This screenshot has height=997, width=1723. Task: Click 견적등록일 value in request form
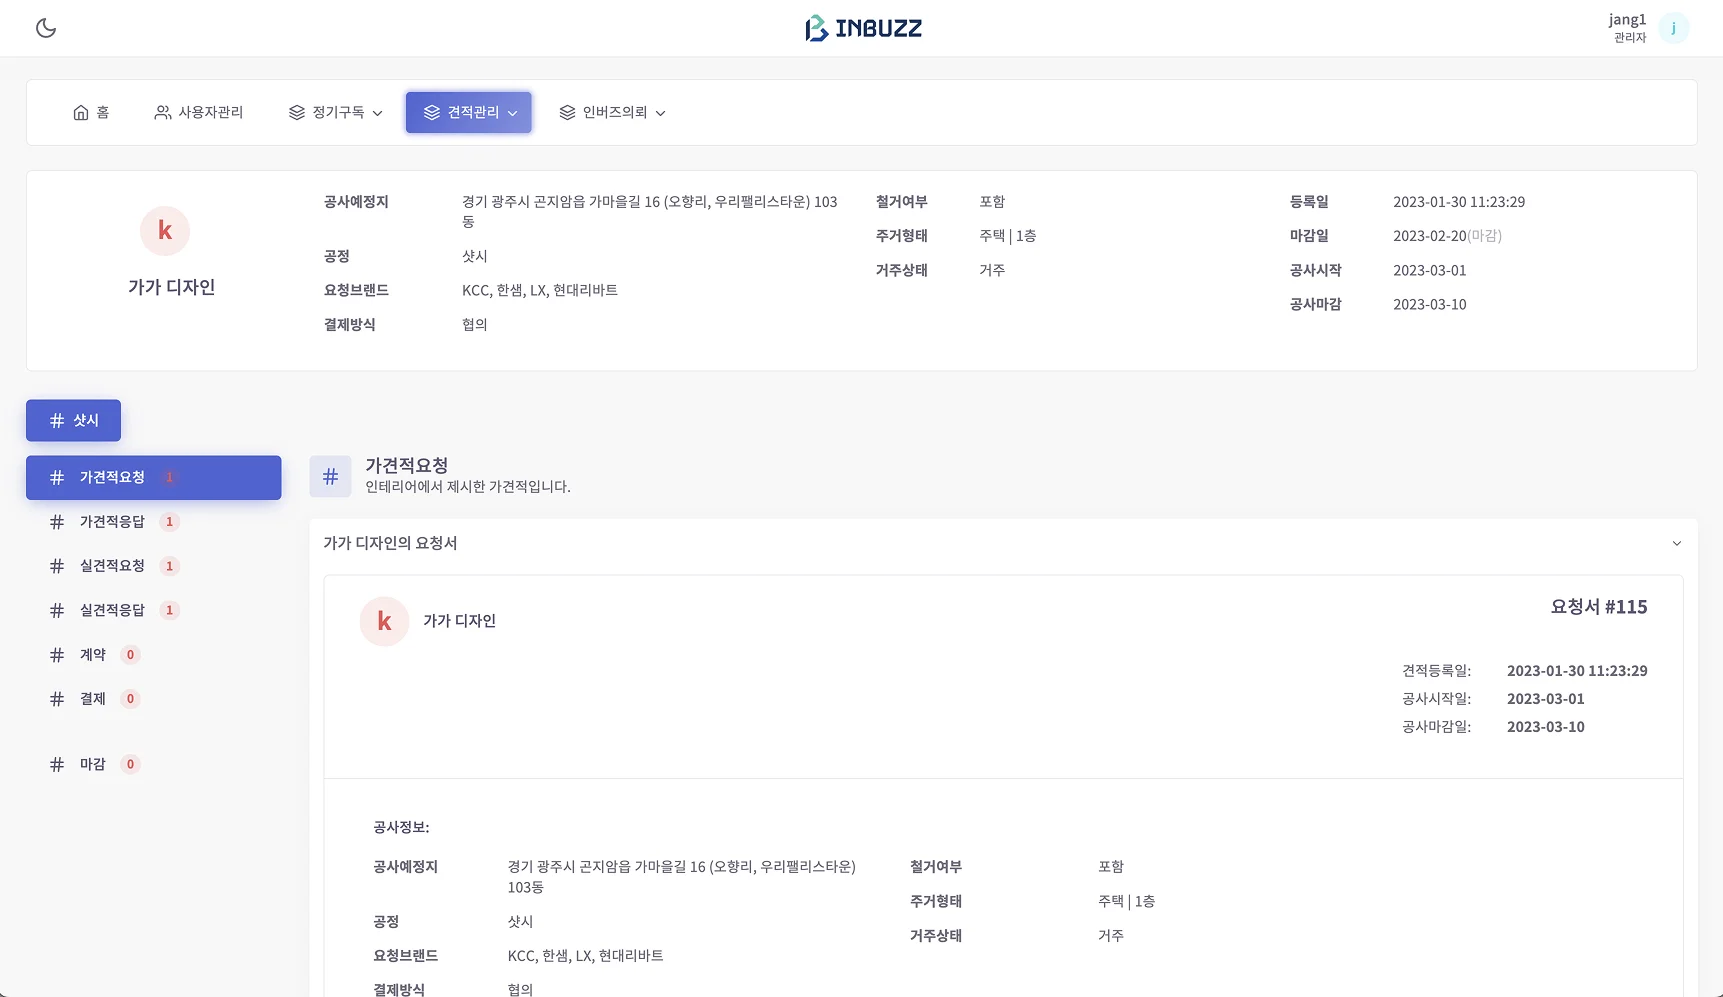1577,671
